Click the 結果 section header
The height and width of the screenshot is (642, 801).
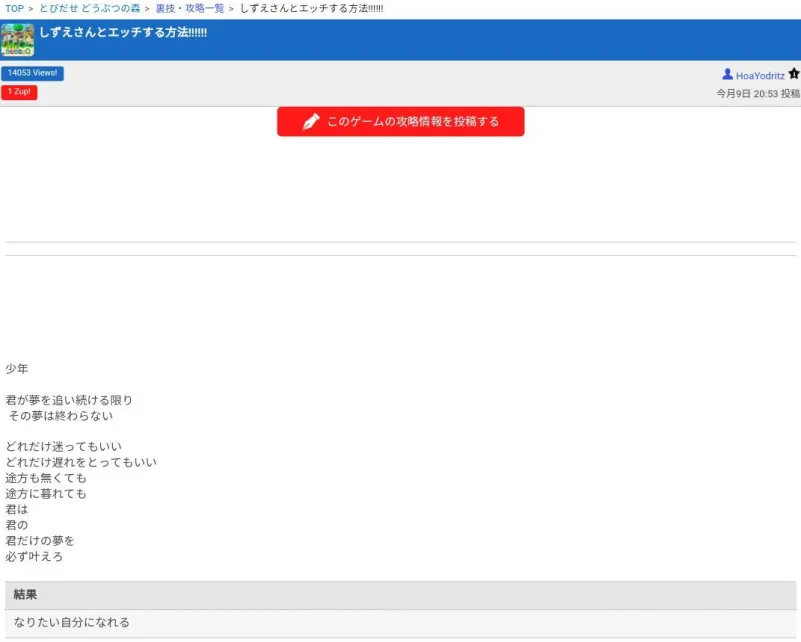[x=25, y=595]
